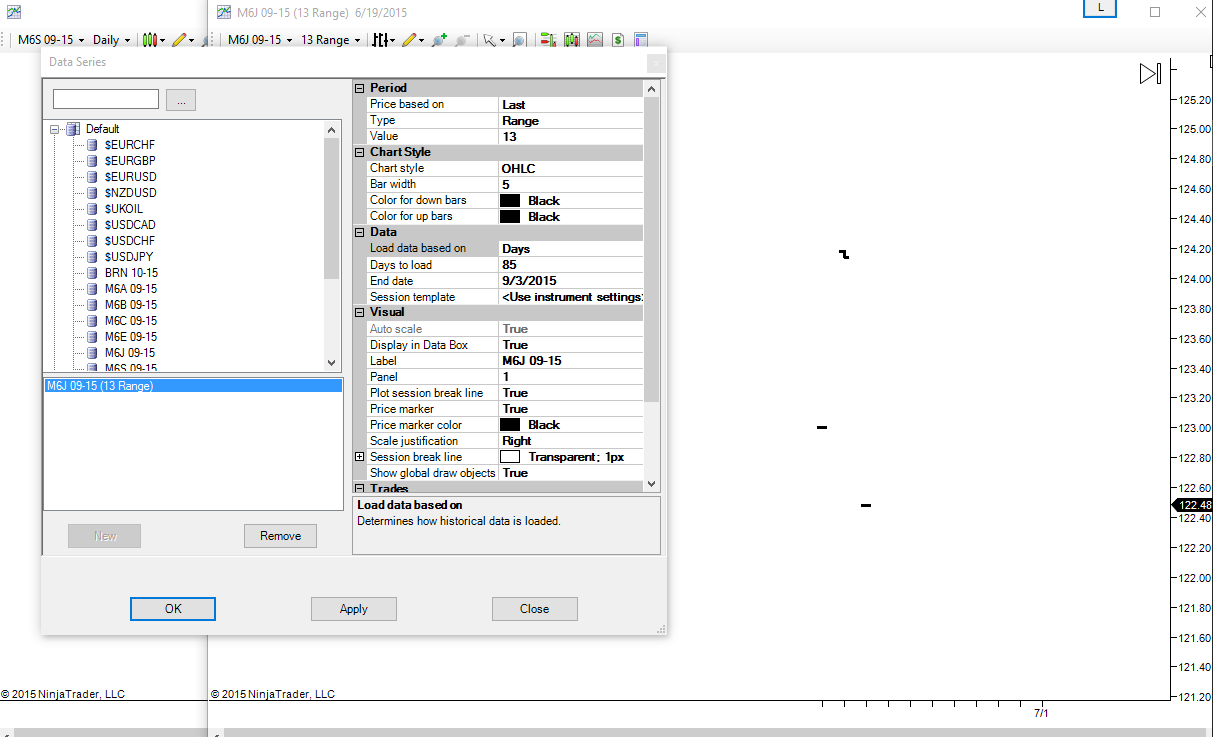Open the M6S 09-15 instrument dropdown
Viewport: 1213px width, 737px height.
click(51, 40)
